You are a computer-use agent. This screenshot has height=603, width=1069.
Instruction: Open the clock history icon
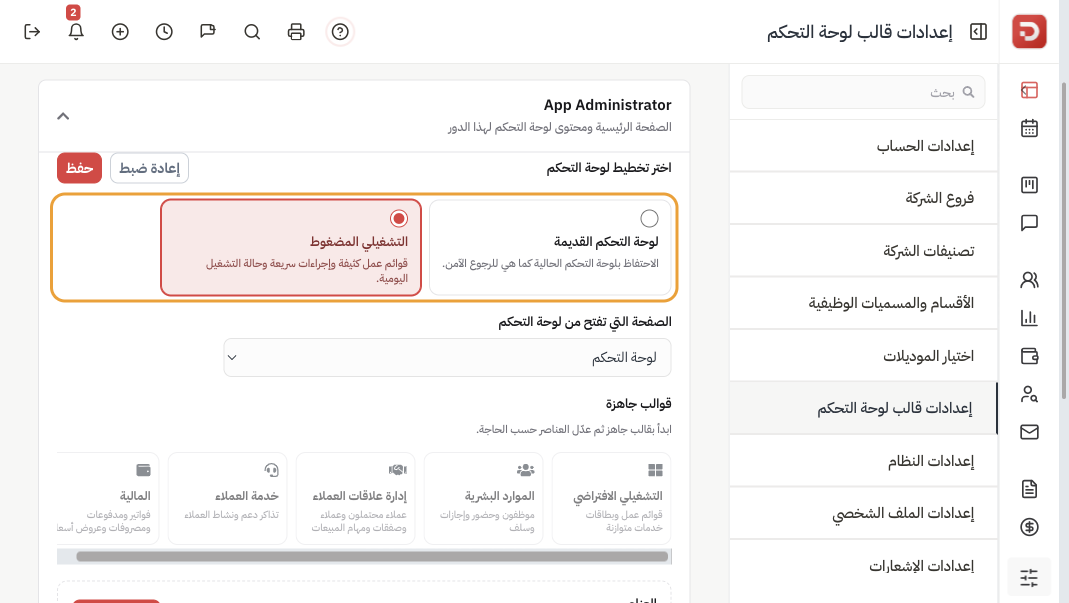click(x=164, y=31)
